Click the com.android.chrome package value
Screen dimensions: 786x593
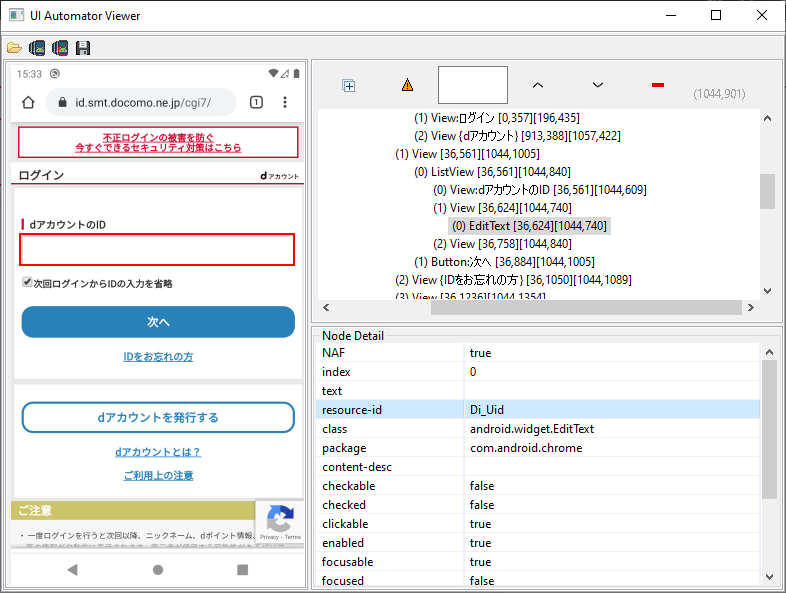pos(526,448)
